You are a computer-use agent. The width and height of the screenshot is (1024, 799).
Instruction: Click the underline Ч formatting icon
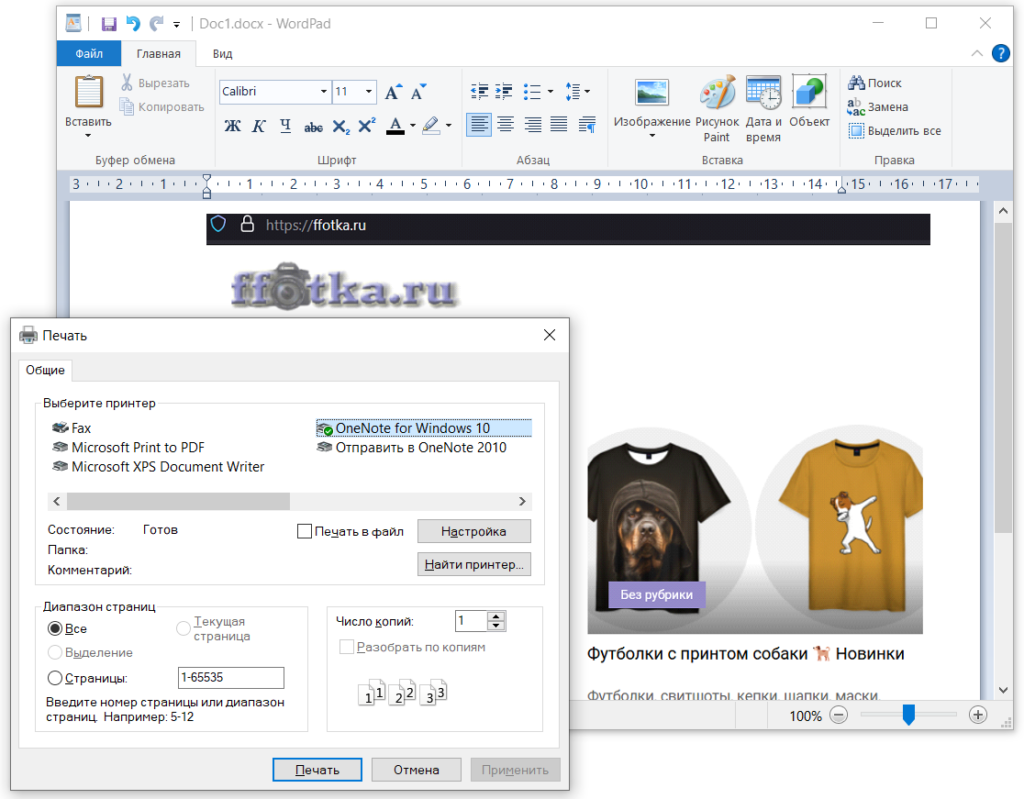tap(285, 126)
